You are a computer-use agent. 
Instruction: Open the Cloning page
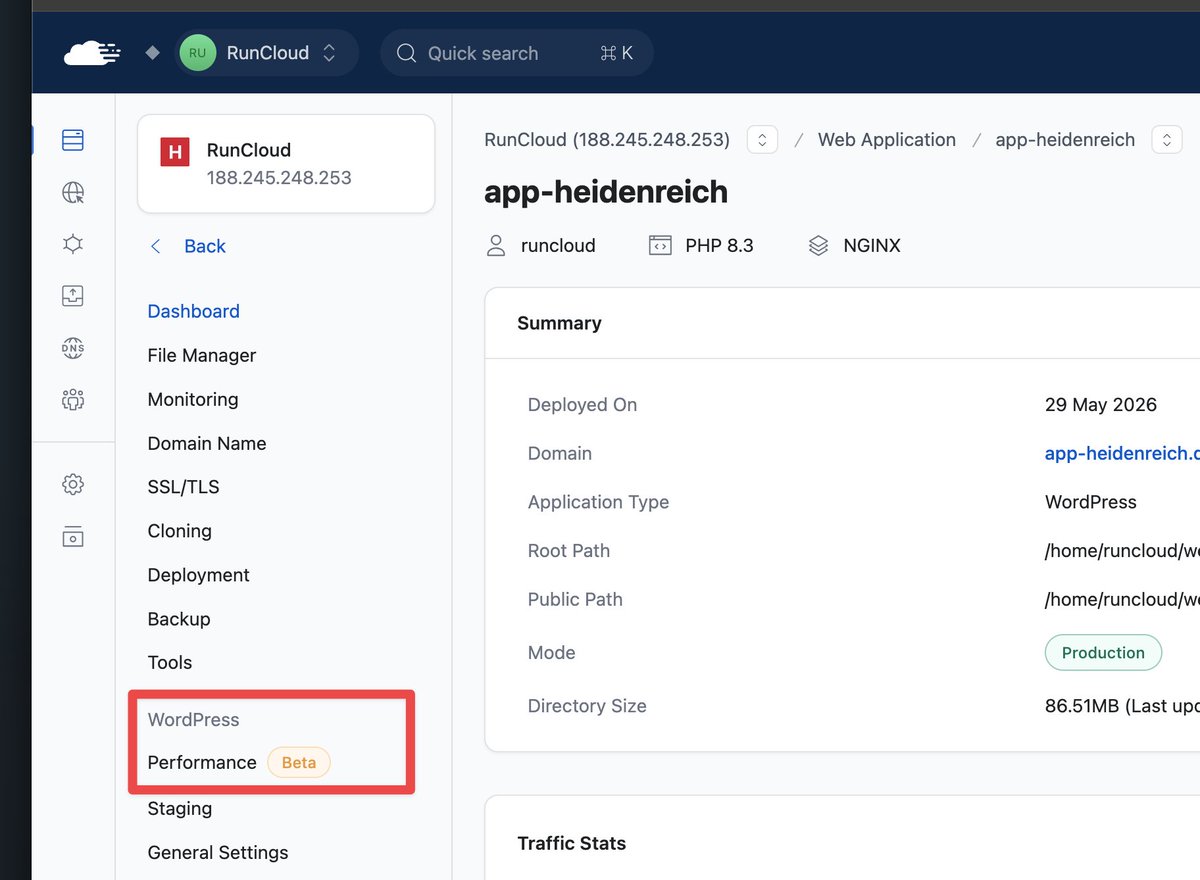[x=179, y=531]
